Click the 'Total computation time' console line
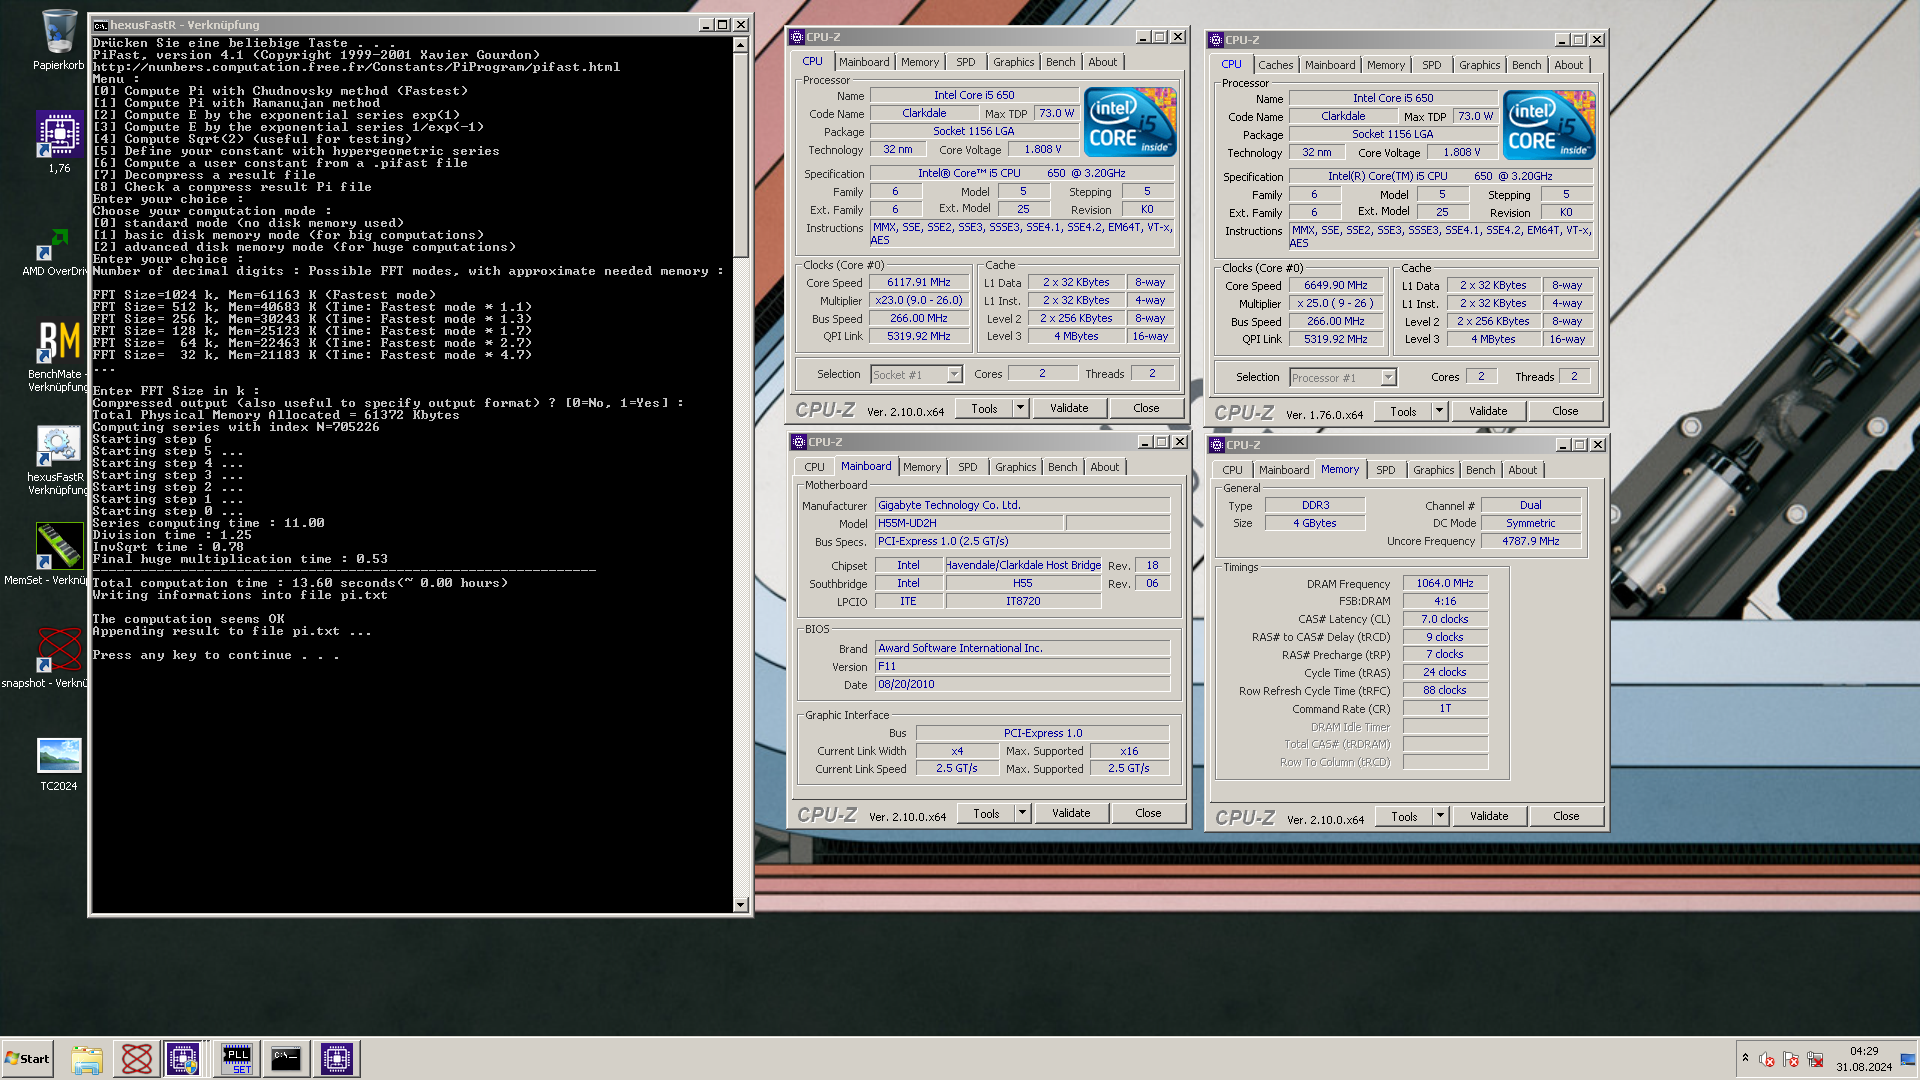Viewport: 1920px width, 1080px height. (x=300, y=583)
